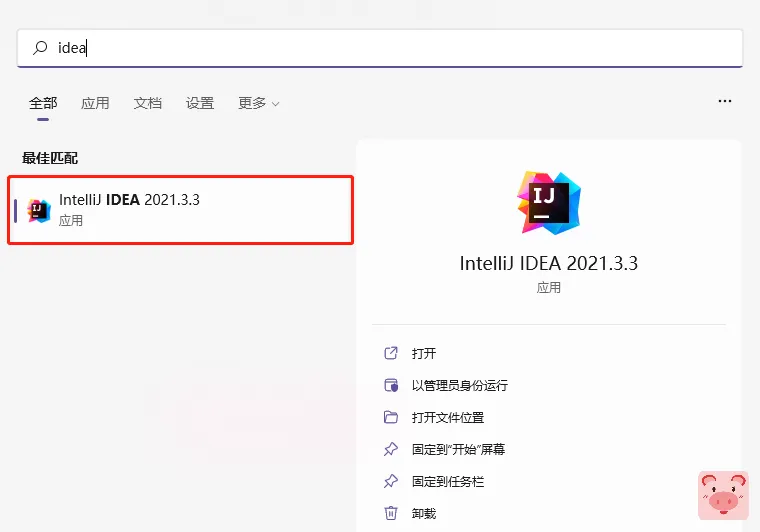Click the 打开 launch icon
The height and width of the screenshot is (532, 760).
pyautogui.click(x=391, y=353)
